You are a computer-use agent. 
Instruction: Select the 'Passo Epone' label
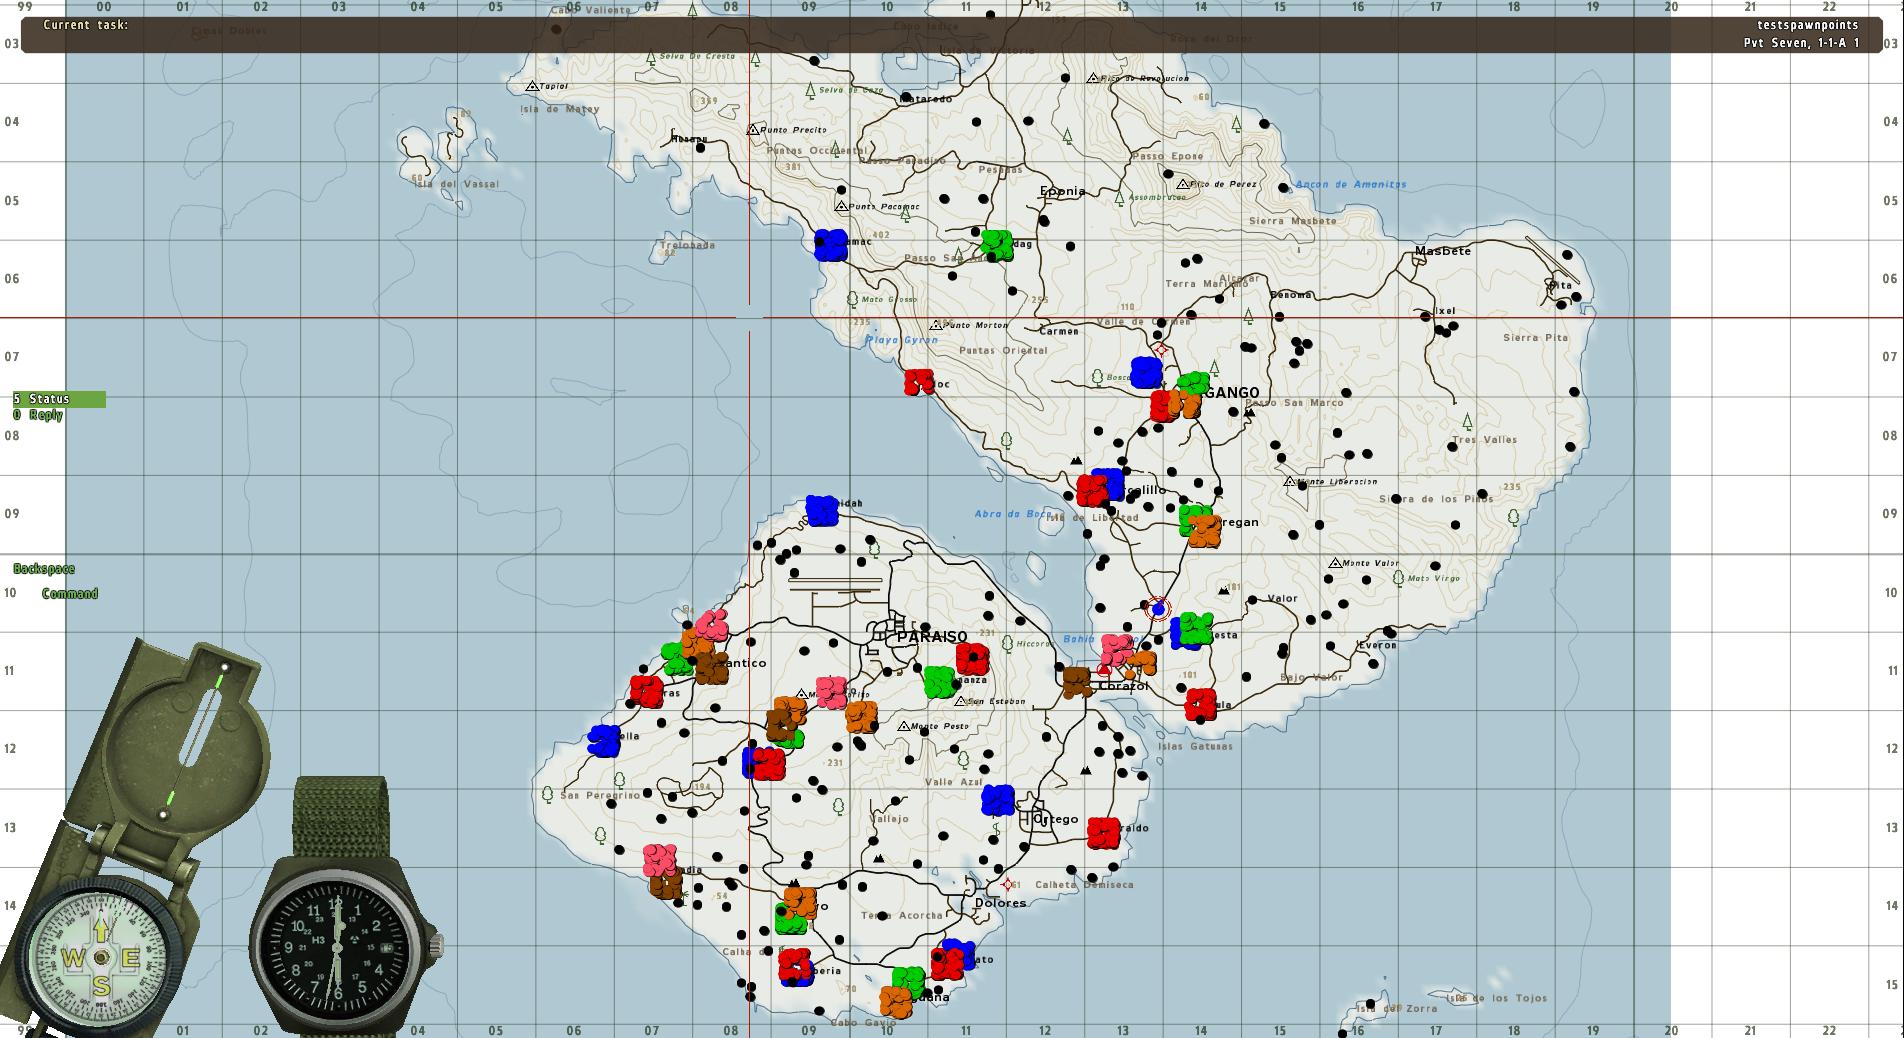click(x=1167, y=156)
